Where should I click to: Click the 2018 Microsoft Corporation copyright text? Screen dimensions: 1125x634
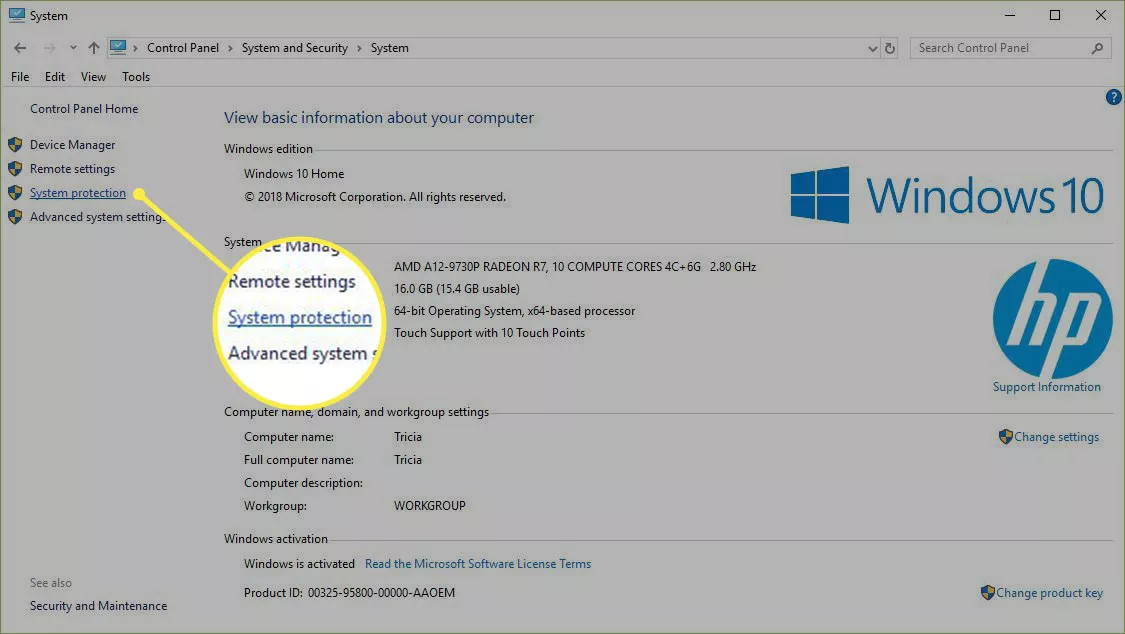click(x=375, y=197)
